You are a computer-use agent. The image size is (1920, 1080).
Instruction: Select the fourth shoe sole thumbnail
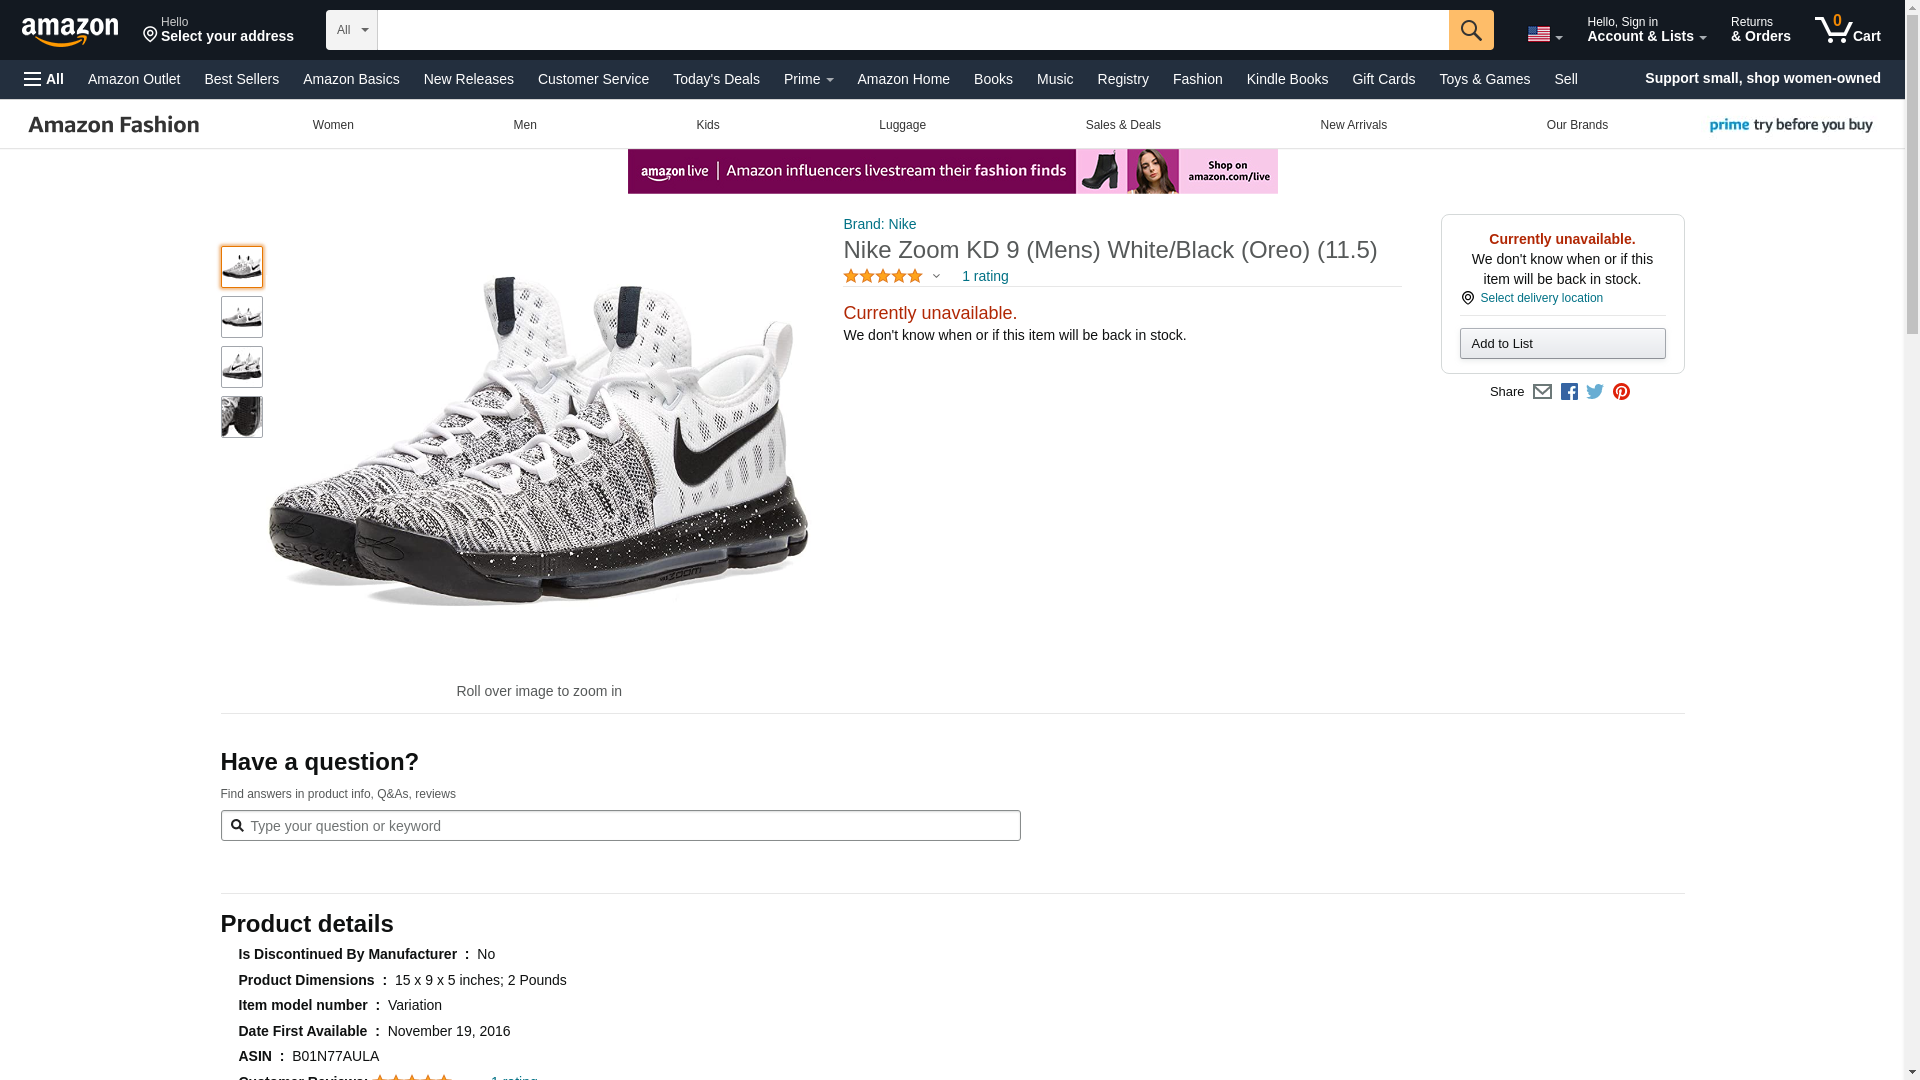241,417
